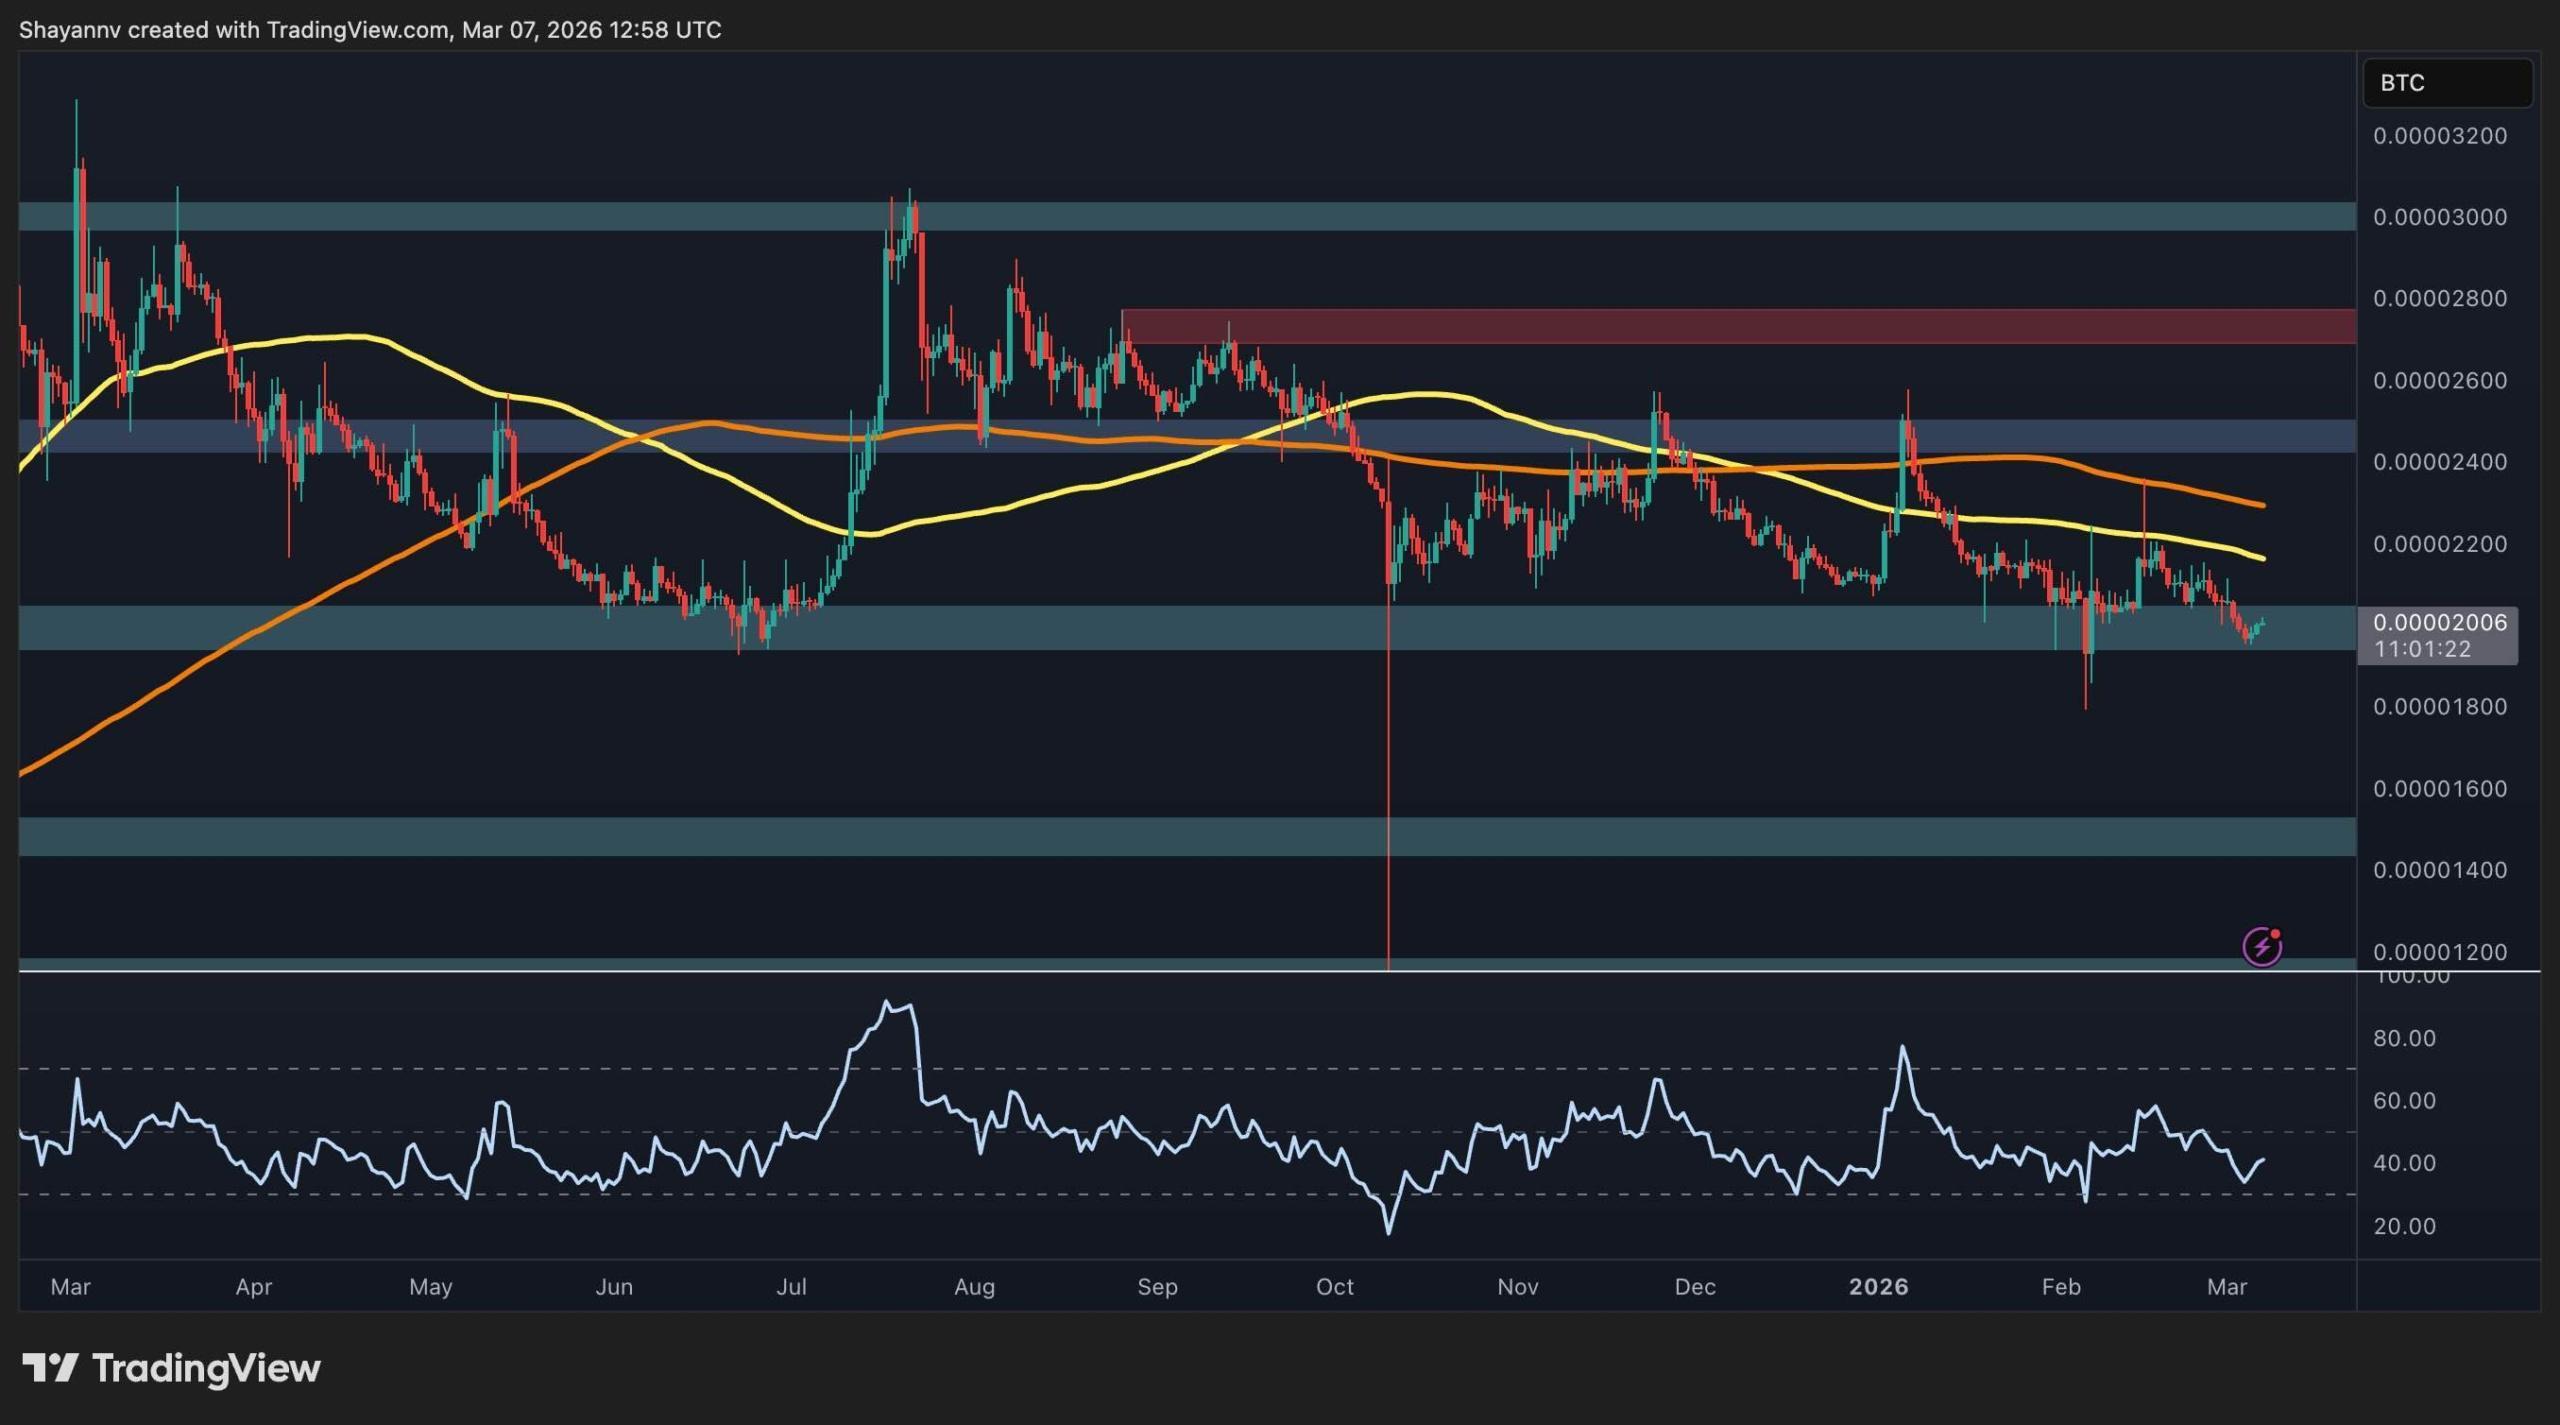Click the Mar label on the time axis
The height and width of the screenshot is (1425, 2560).
(70, 1287)
